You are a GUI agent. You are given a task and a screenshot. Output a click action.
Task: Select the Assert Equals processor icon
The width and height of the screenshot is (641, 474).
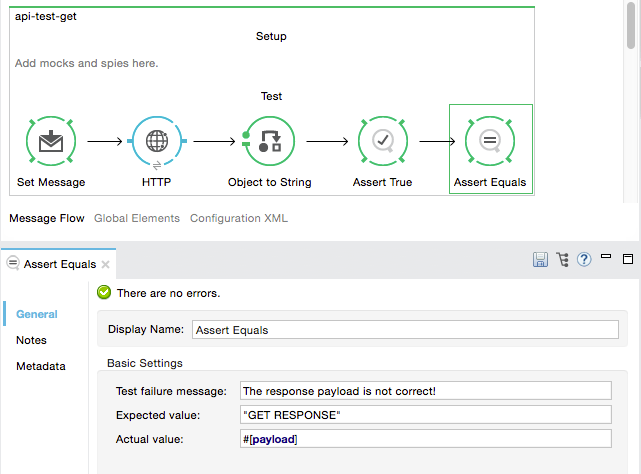(x=490, y=141)
